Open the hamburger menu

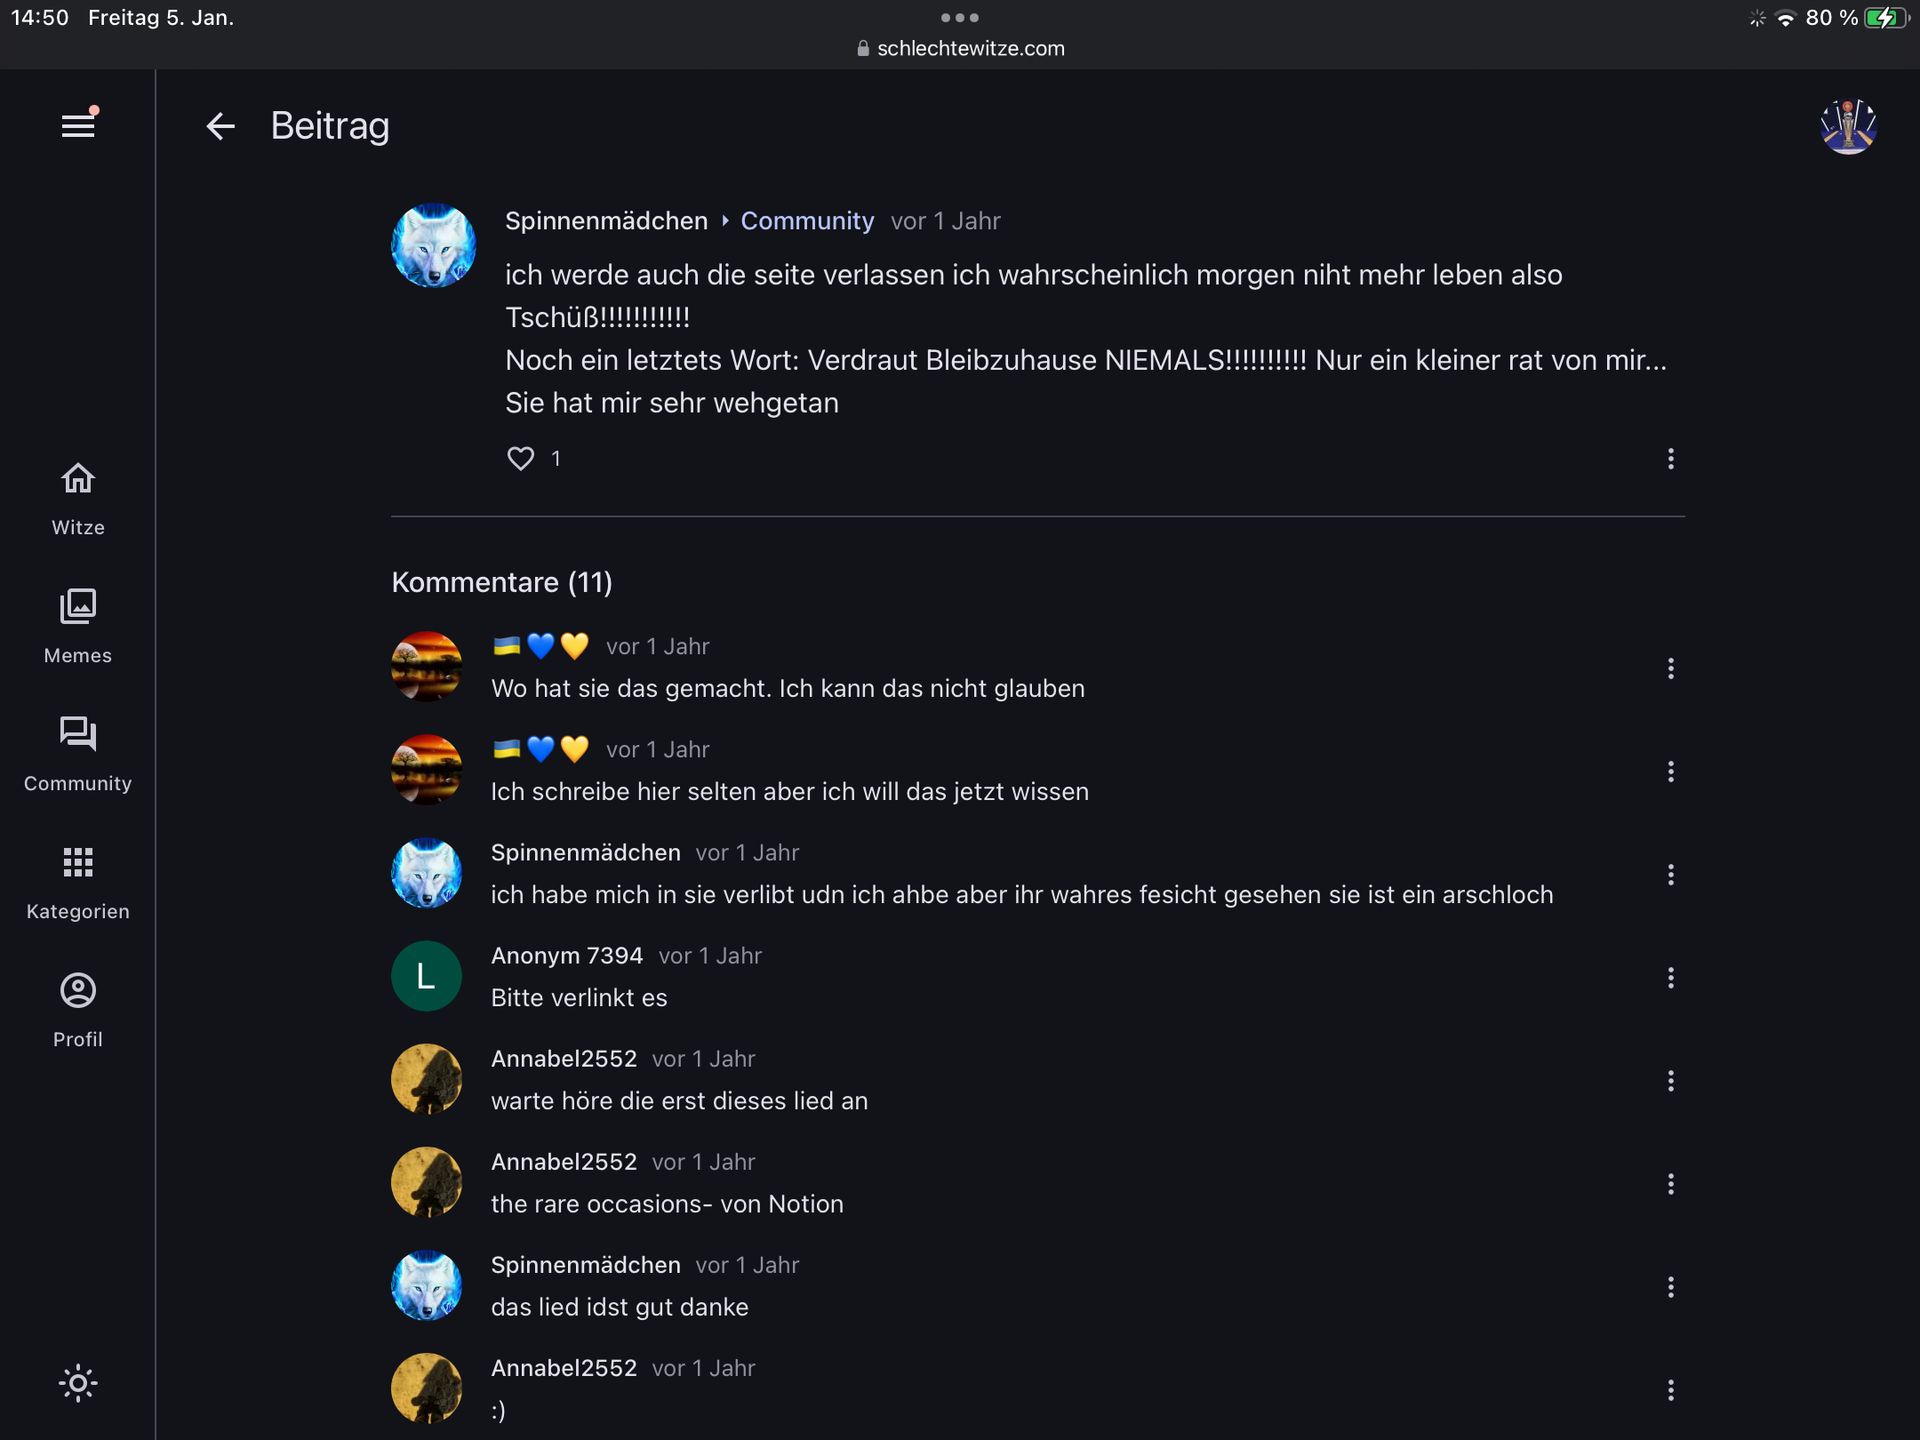coord(78,126)
